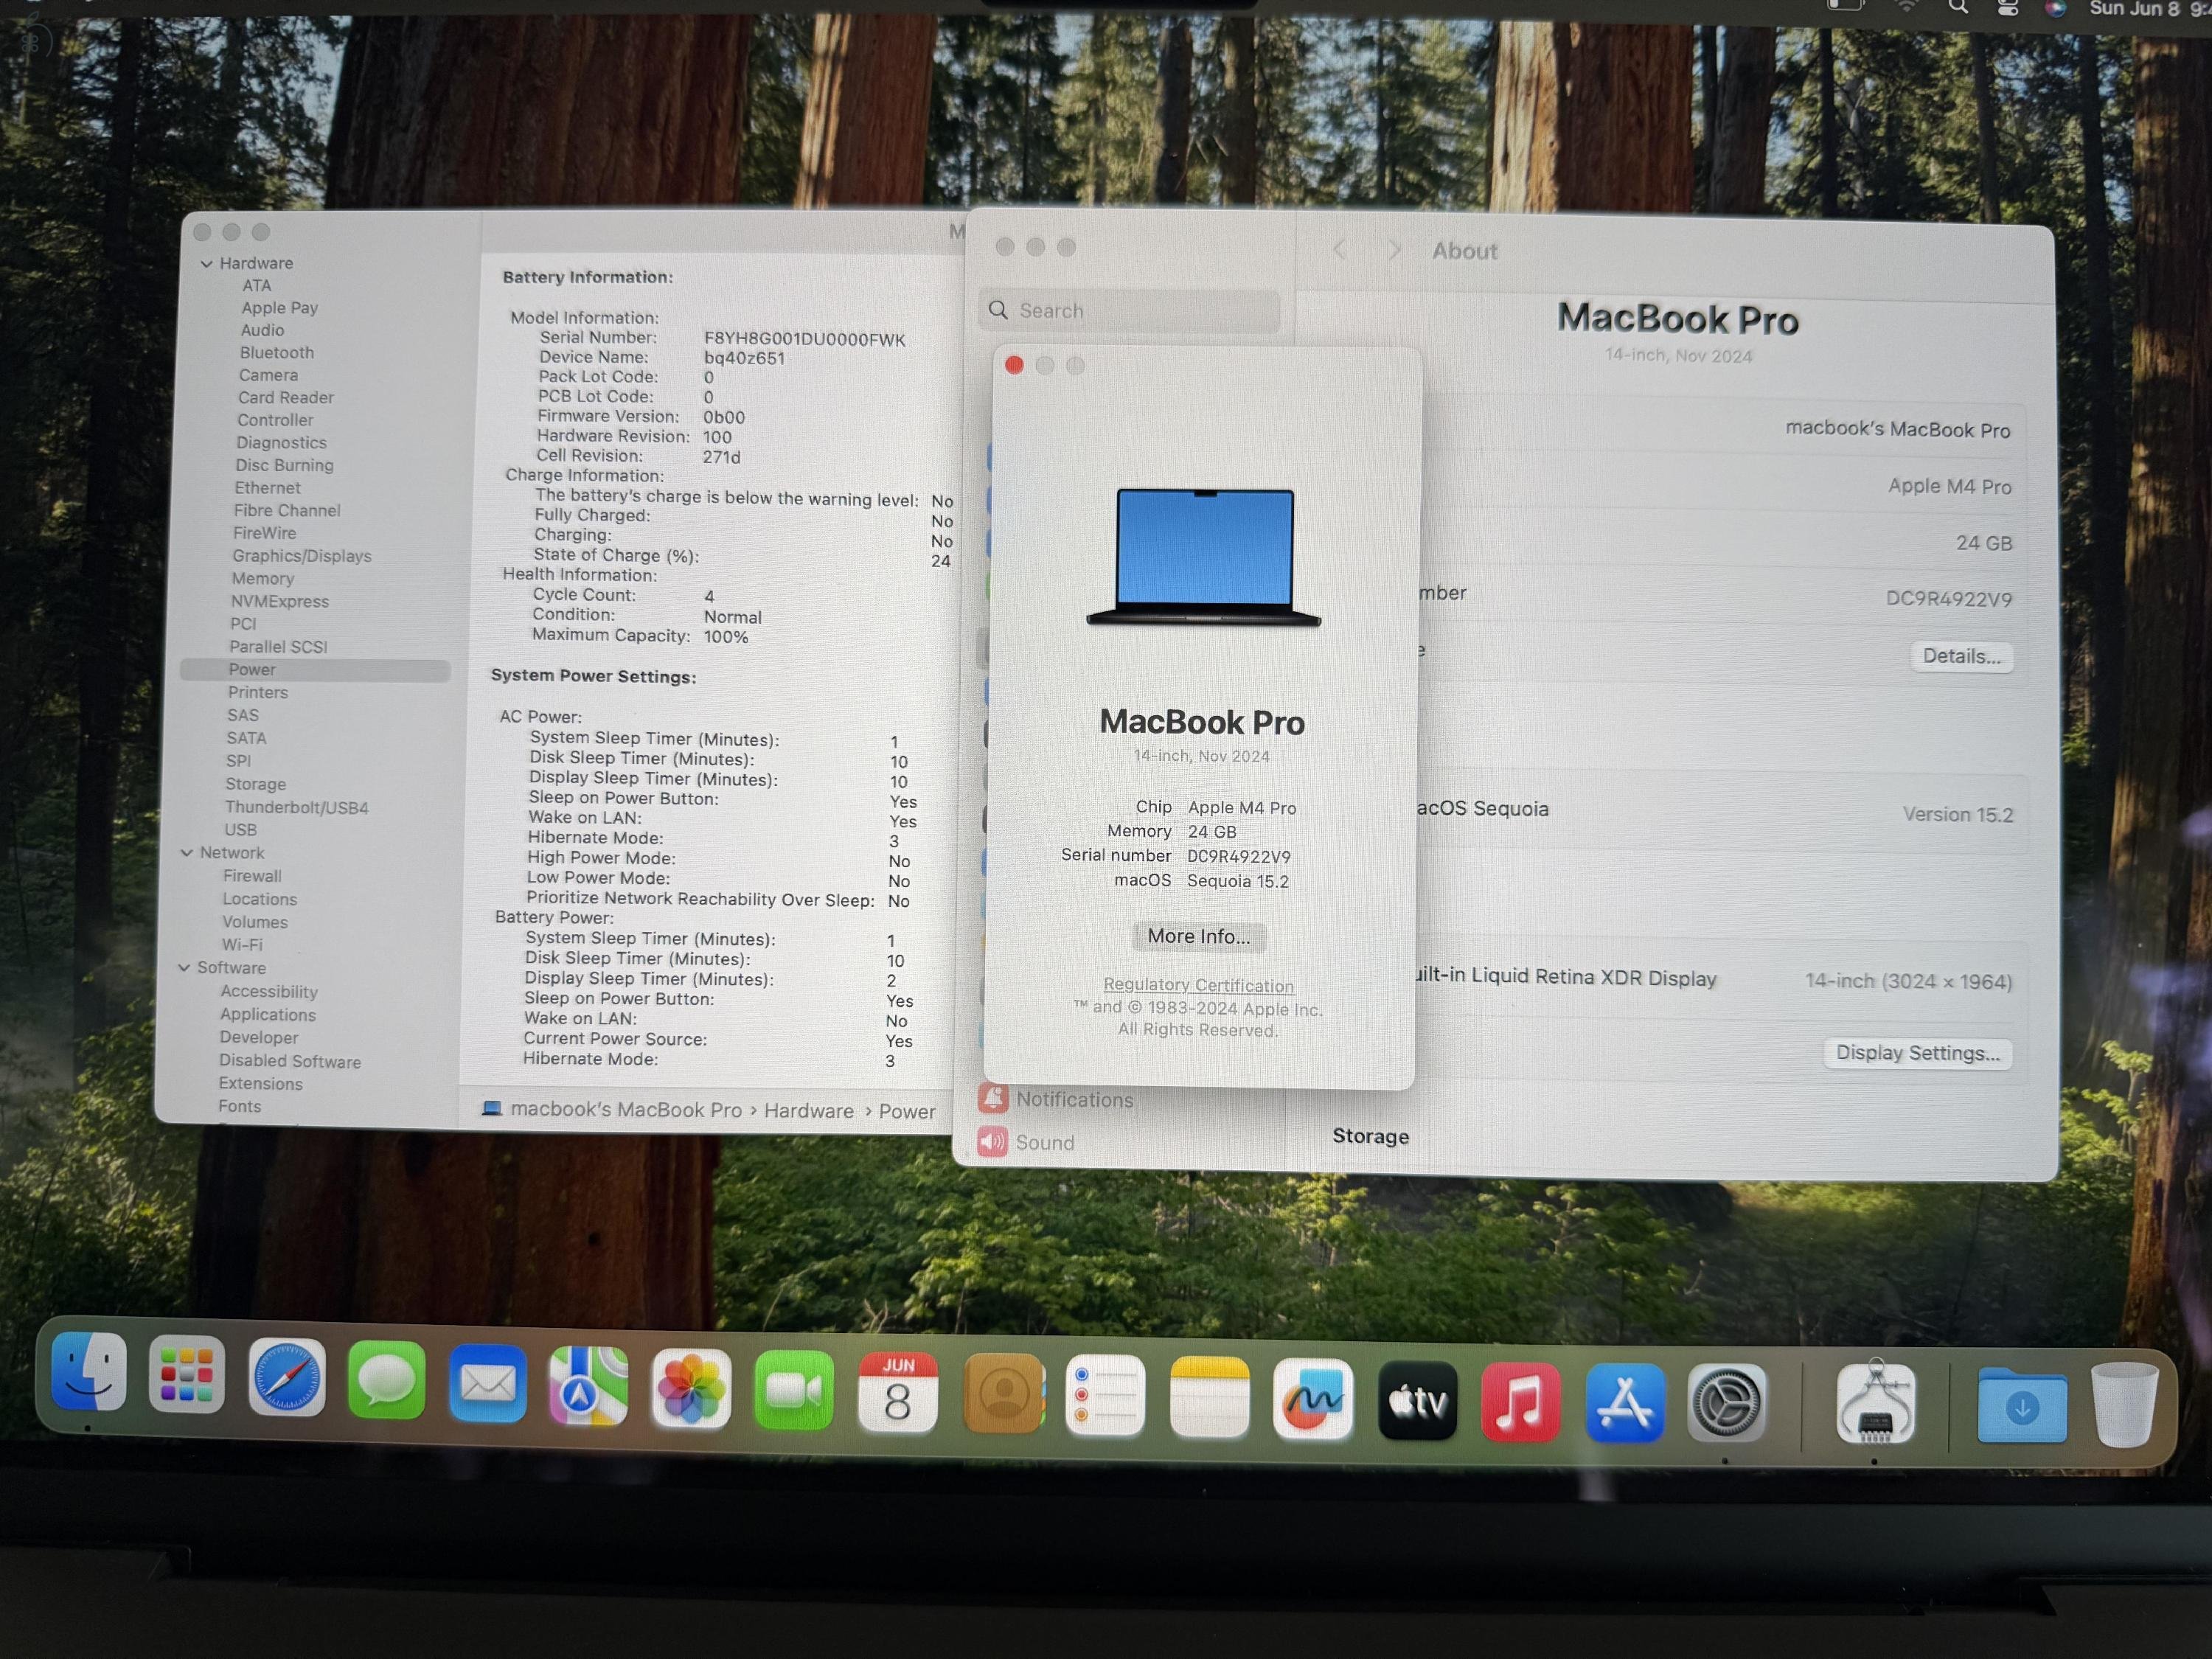Select Card Reader in Hardware list
2212x1659 pixels.
pos(286,398)
